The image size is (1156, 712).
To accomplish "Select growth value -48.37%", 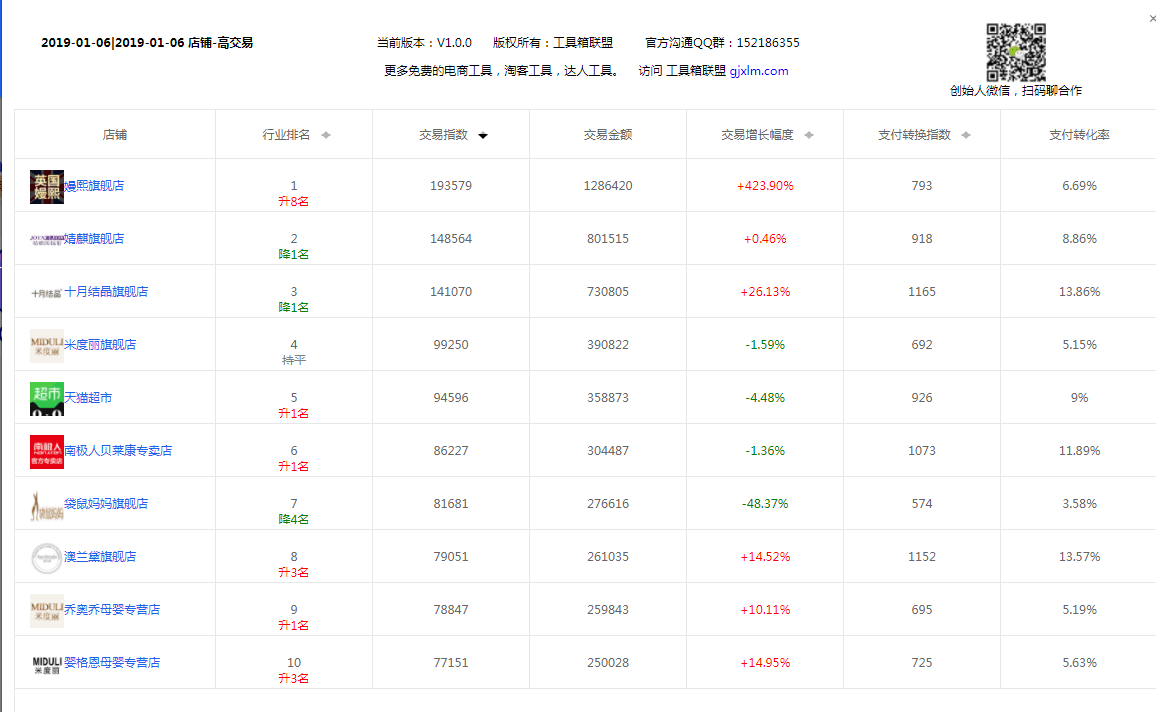I will click(x=765, y=504).
